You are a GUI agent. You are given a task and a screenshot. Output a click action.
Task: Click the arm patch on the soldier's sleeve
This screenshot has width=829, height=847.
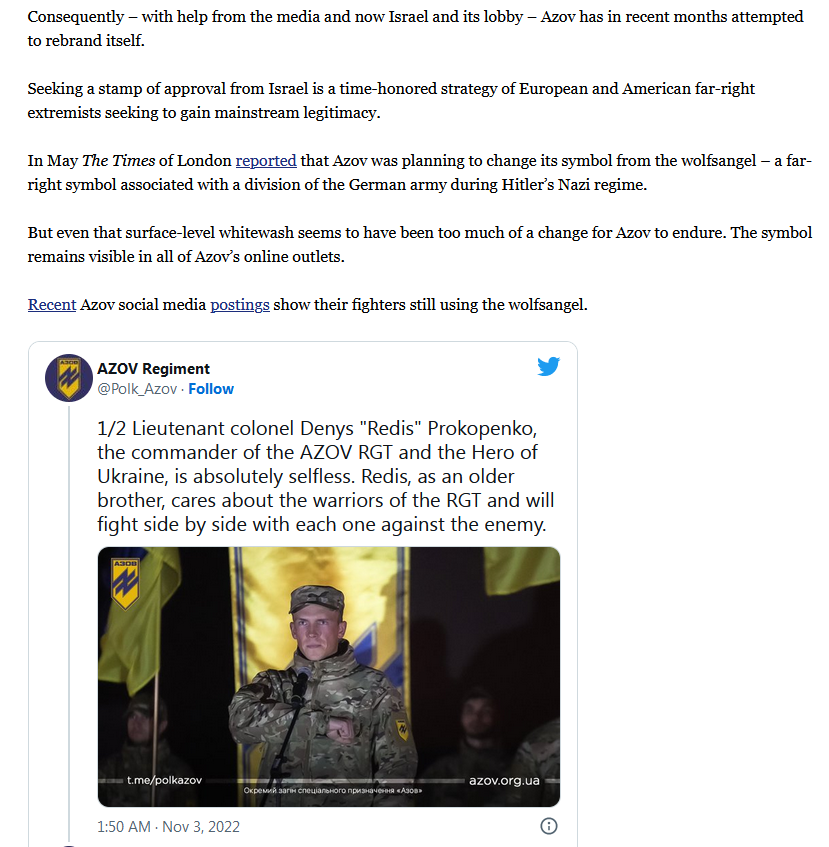(402, 729)
